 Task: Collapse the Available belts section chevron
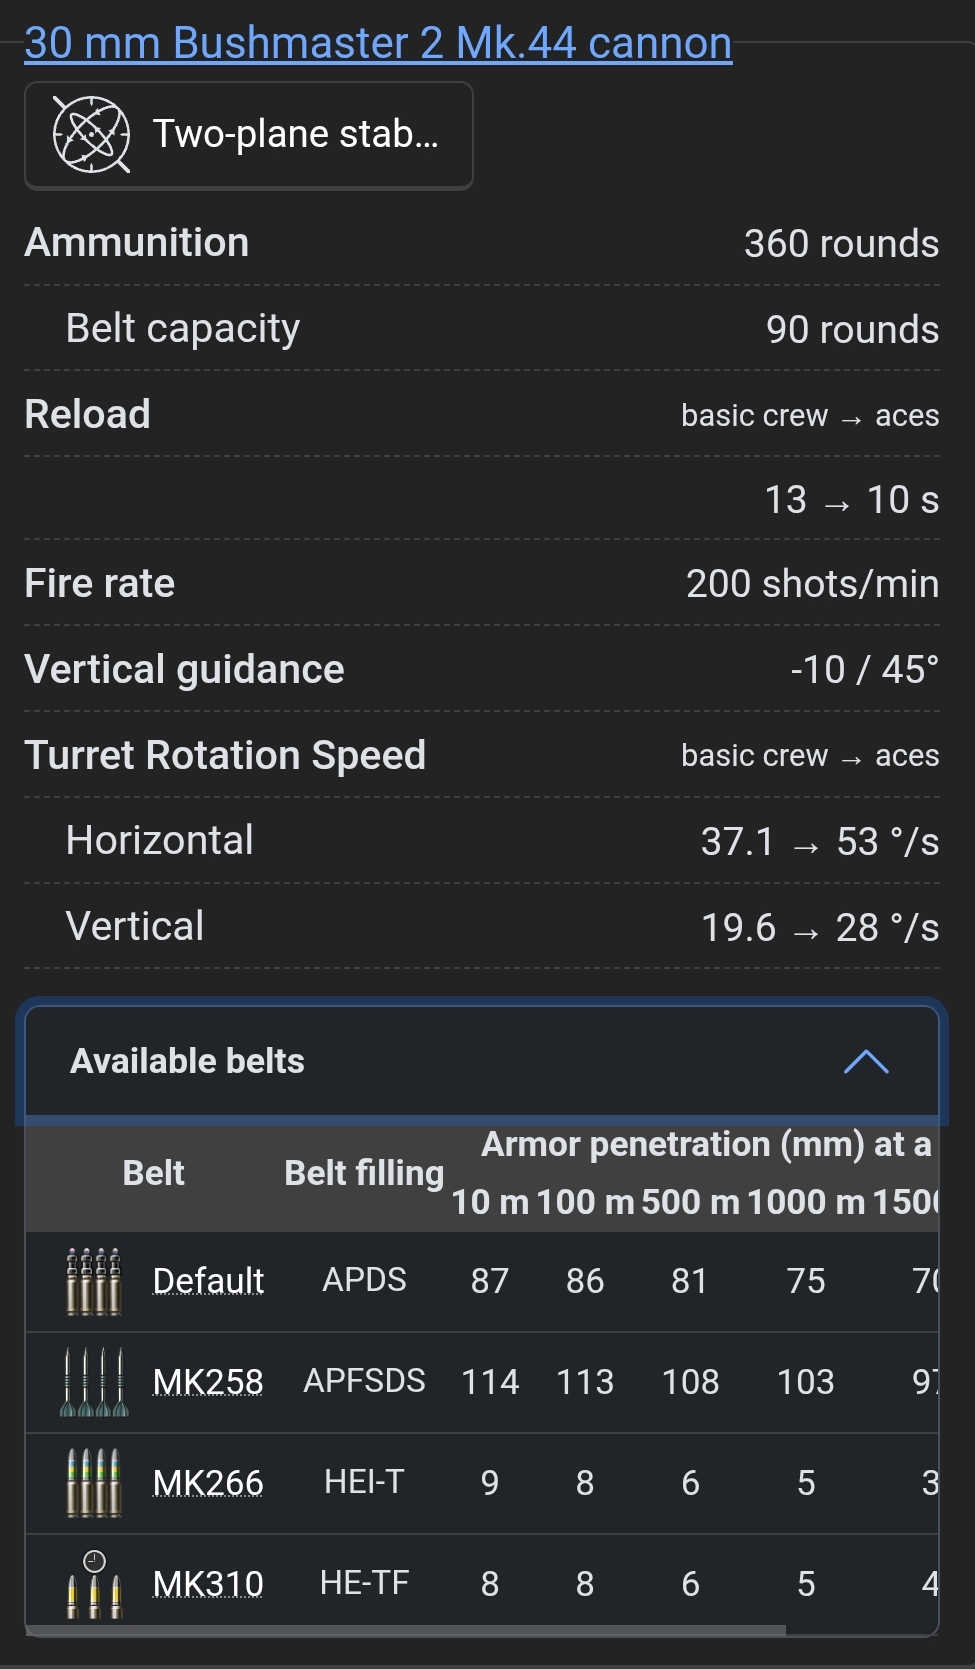tap(866, 1062)
